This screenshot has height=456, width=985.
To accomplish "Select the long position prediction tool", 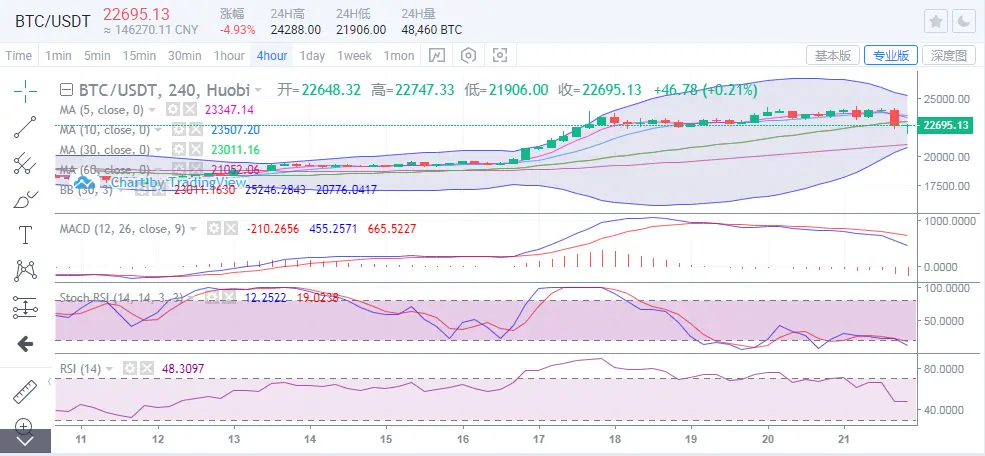I will pos(25,308).
